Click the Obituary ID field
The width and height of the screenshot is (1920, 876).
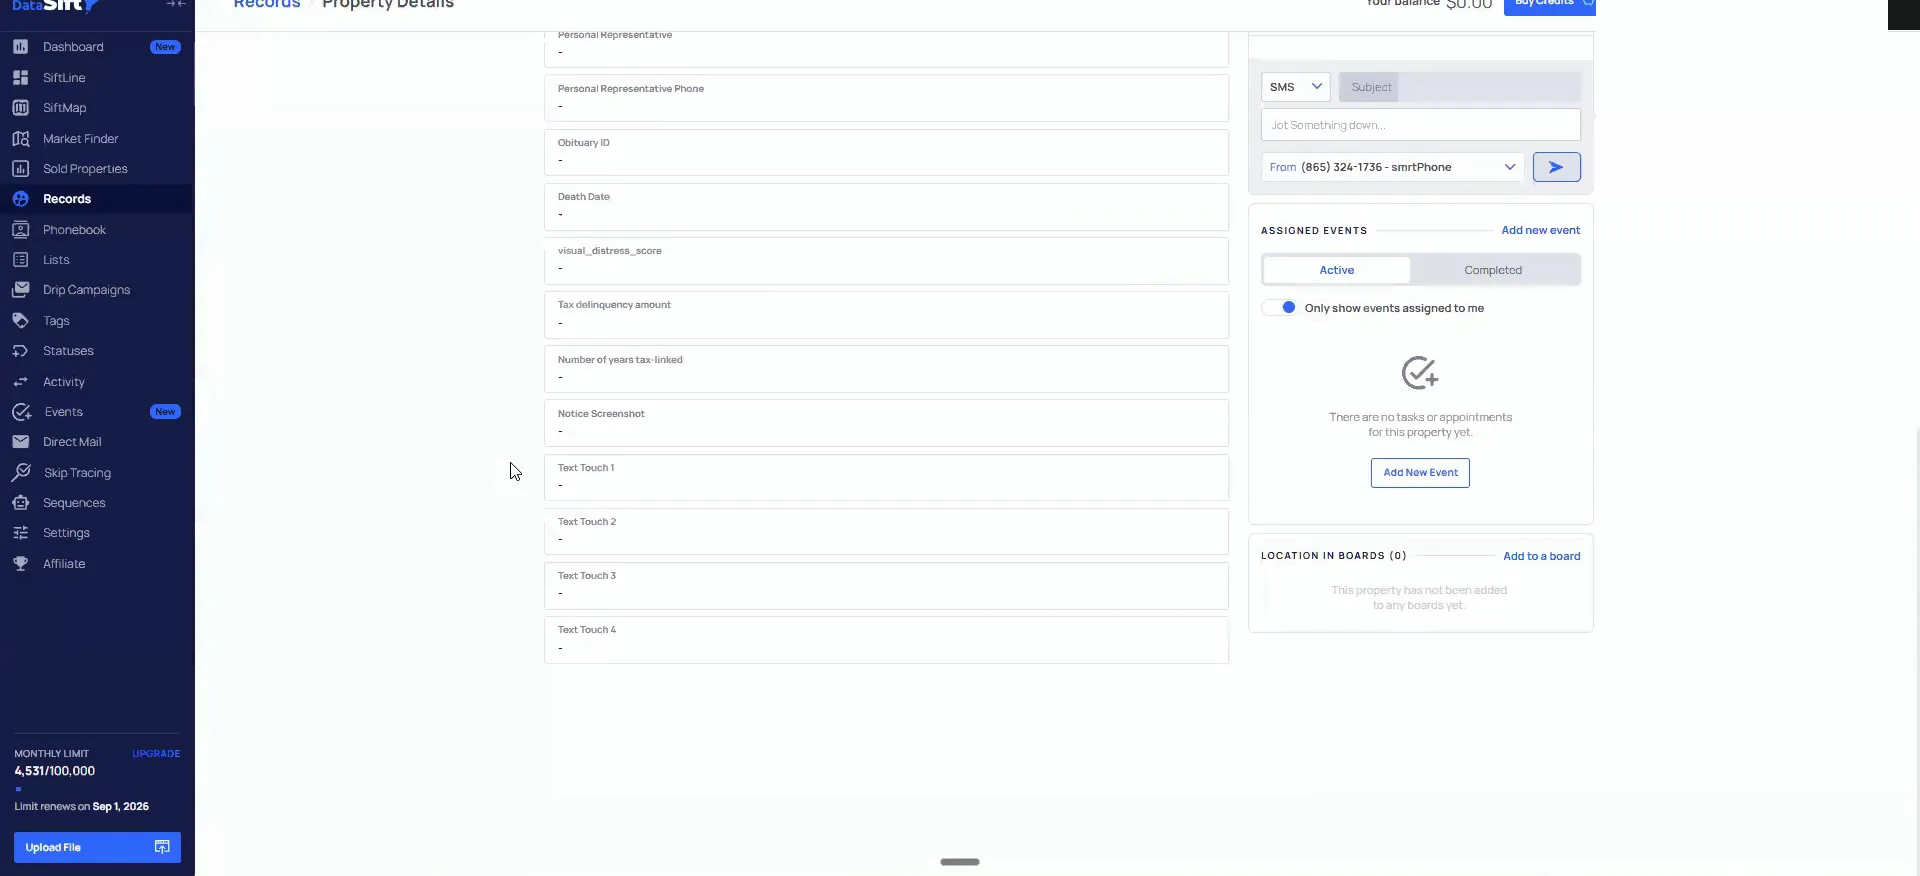[x=886, y=153]
